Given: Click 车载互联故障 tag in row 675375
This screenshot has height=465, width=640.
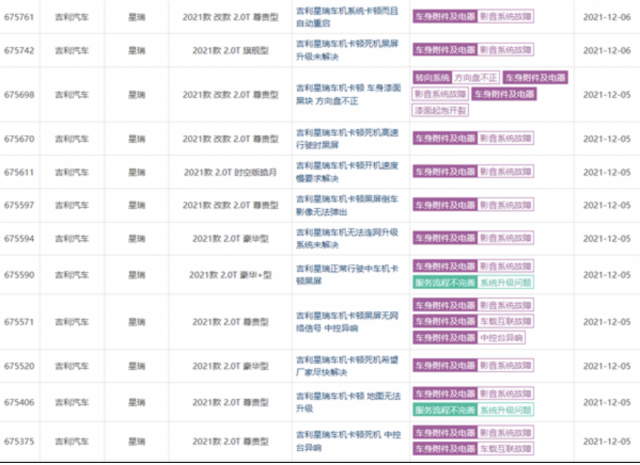Looking at the screenshot, I should coord(505,449).
